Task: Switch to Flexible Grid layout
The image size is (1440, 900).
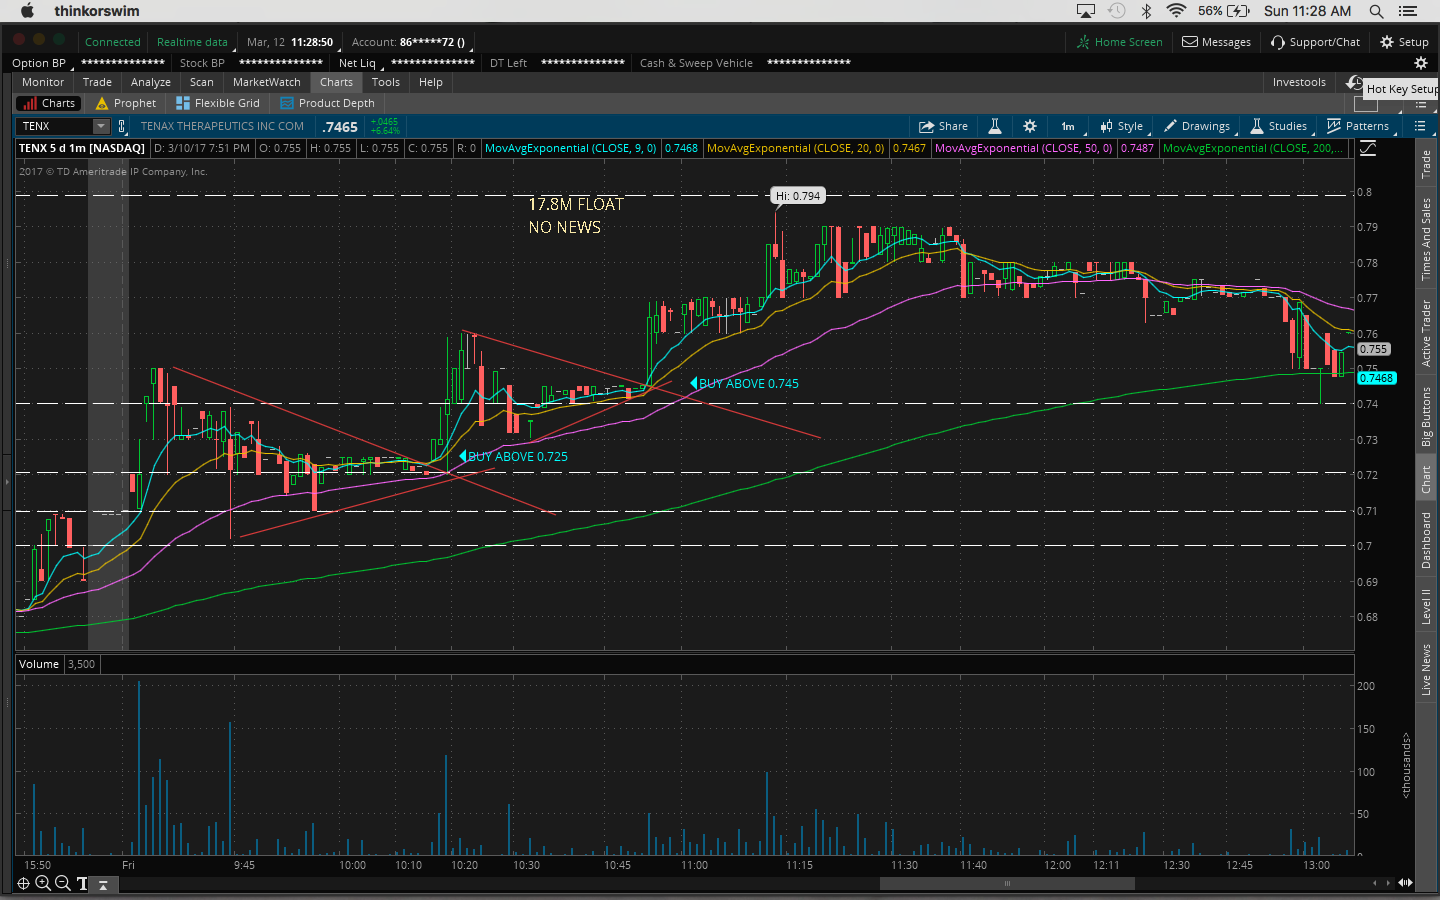Action: point(218,103)
